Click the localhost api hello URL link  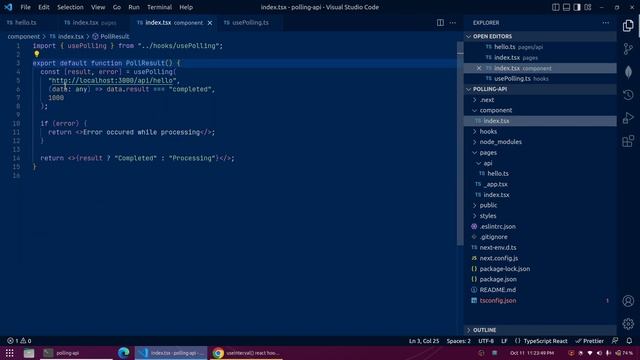[112, 80]
